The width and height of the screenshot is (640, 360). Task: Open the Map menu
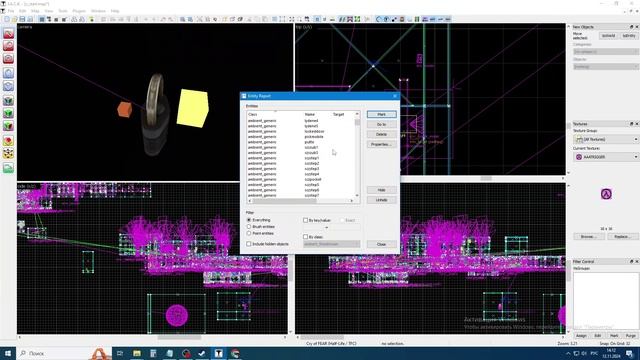[x=35, y=11]
